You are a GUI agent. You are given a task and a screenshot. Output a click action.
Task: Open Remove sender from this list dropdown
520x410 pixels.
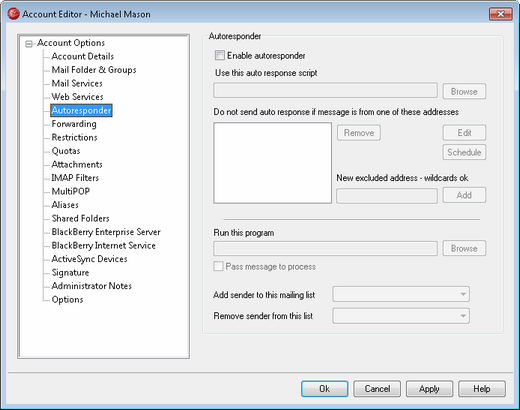point(401,316)
